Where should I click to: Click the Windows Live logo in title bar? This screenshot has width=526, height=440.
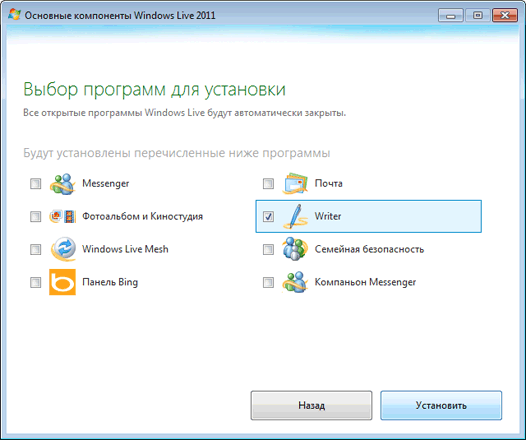coord(14,15)
